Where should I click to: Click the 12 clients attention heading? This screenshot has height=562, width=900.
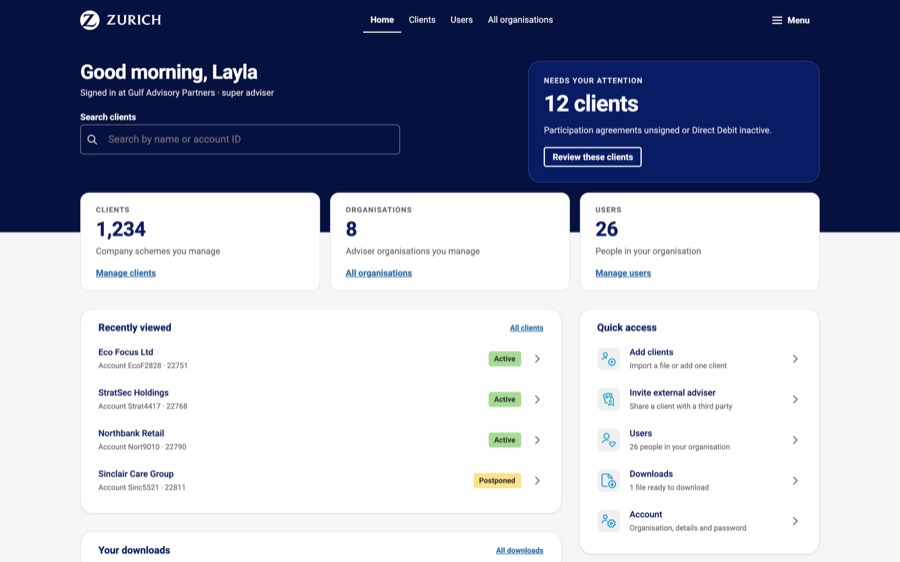pyautogui.click(x=591, y=104)
